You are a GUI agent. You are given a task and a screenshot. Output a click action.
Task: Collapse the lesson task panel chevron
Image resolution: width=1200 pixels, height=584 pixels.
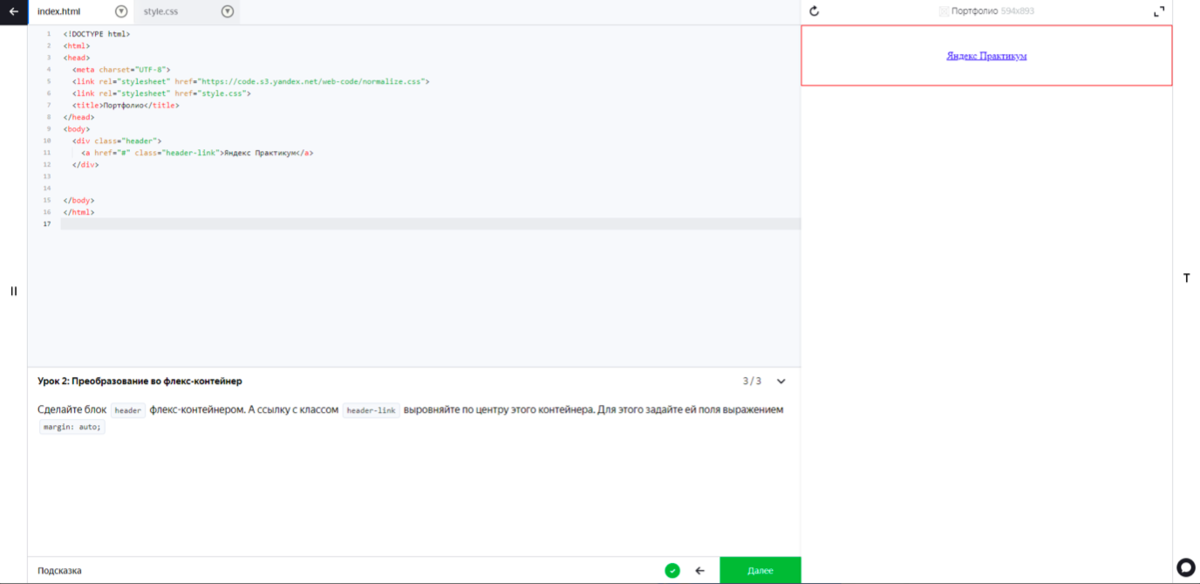tap(781, 381)
